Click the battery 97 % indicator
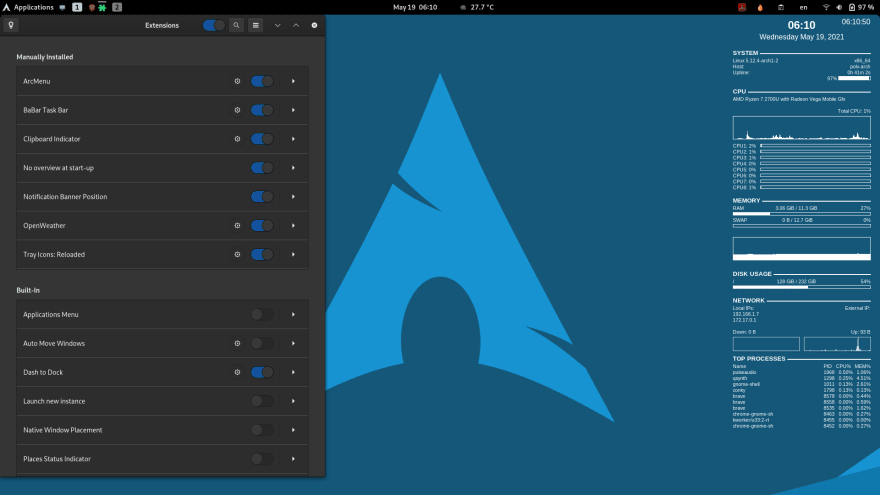 861,7
